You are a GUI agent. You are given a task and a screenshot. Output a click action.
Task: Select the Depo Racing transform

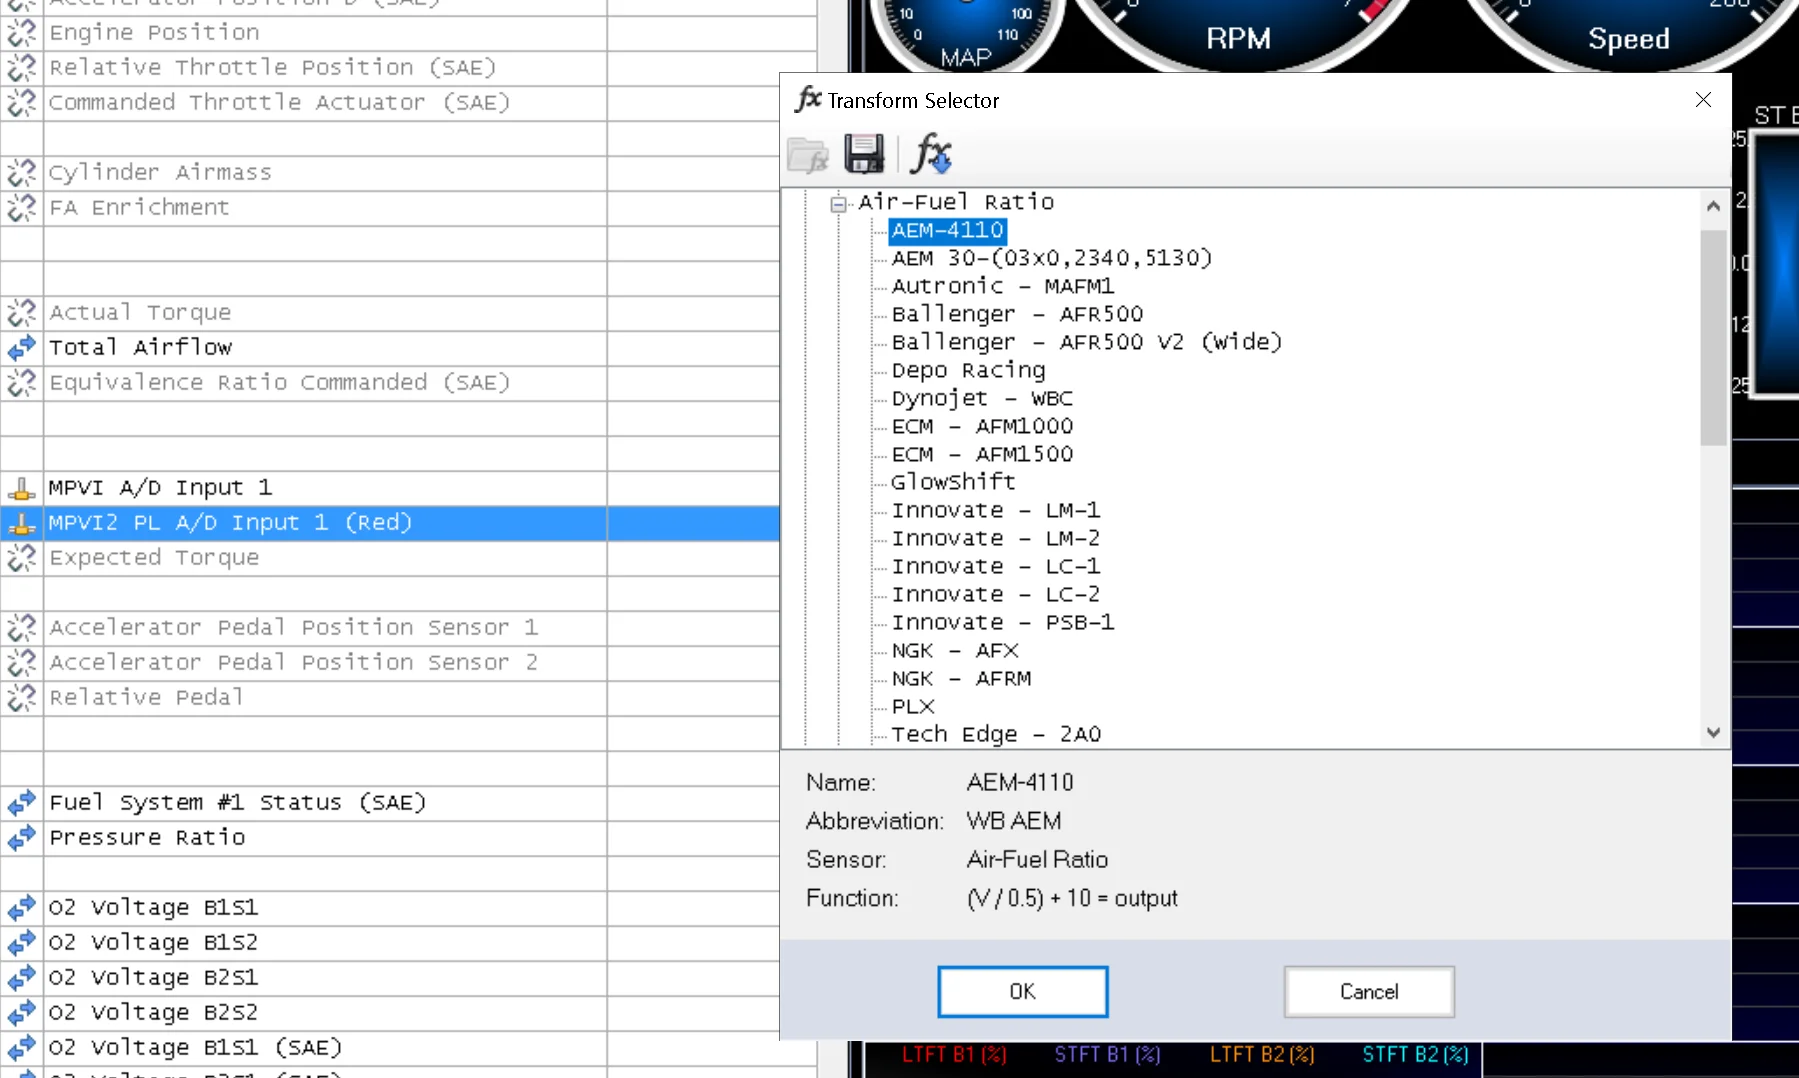pyautogui.click(x=968, y=370)
